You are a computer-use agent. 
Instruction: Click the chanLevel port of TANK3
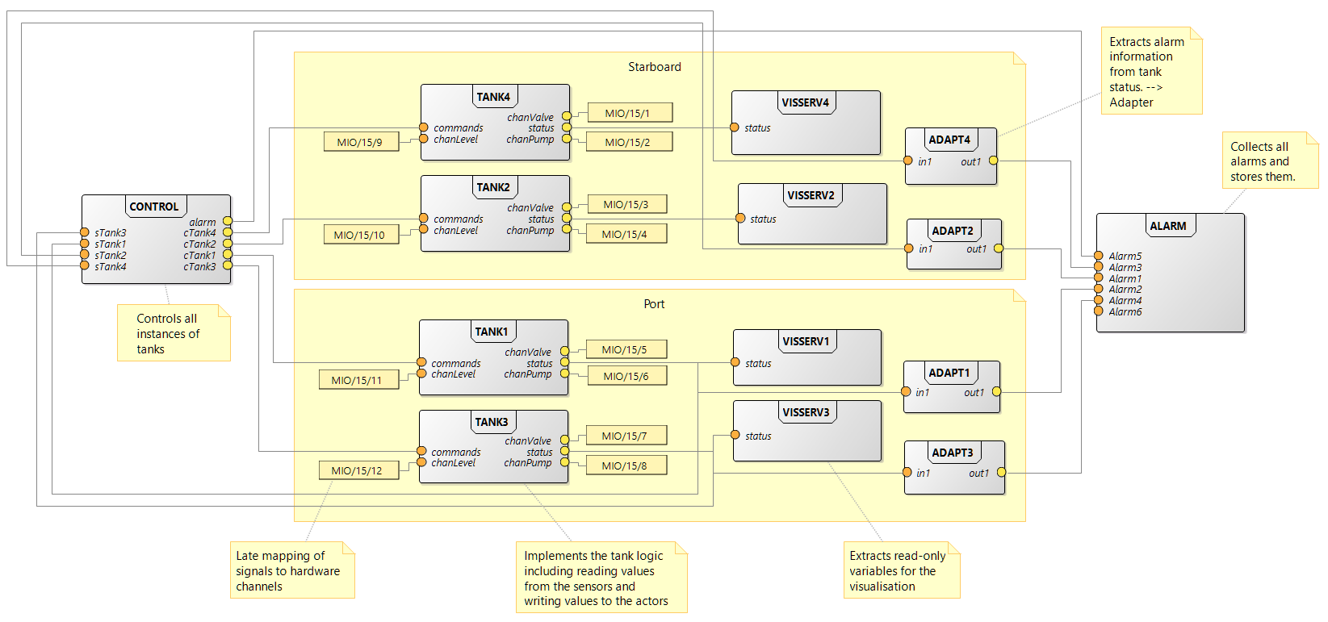[x=422, y=463]
